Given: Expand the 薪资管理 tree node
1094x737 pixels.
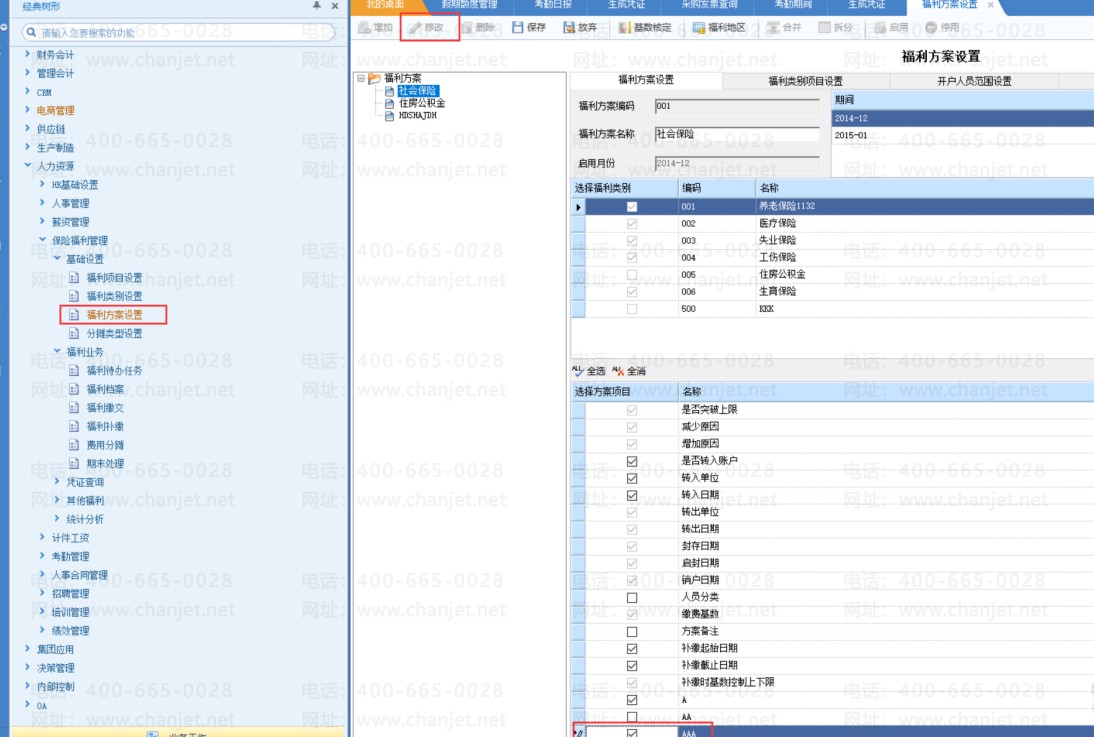Looking at the screenshot, I should pos(42,222).
